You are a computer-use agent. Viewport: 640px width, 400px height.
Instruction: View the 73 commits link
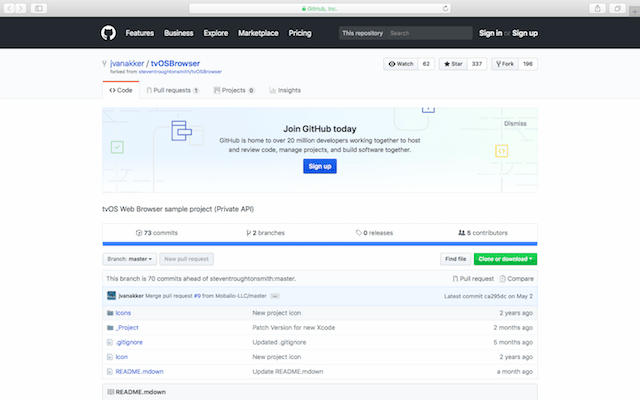coord(155,232)
